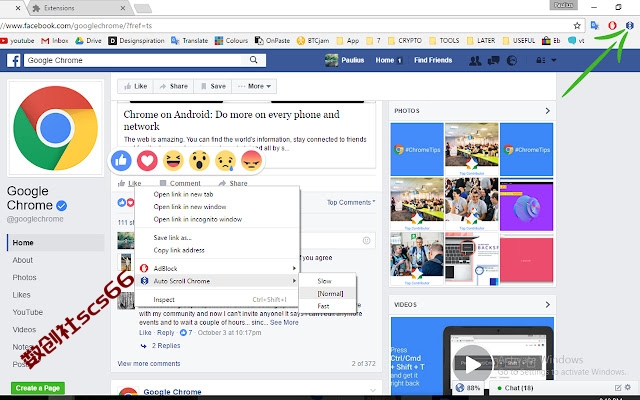Open the OnPaste bookmark

(x=272, y=41)
